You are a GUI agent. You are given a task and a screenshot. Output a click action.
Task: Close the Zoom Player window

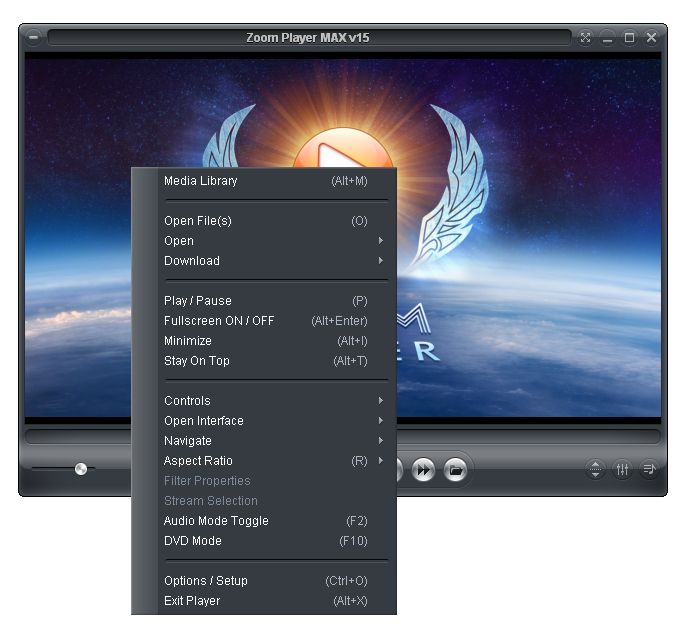651,38
